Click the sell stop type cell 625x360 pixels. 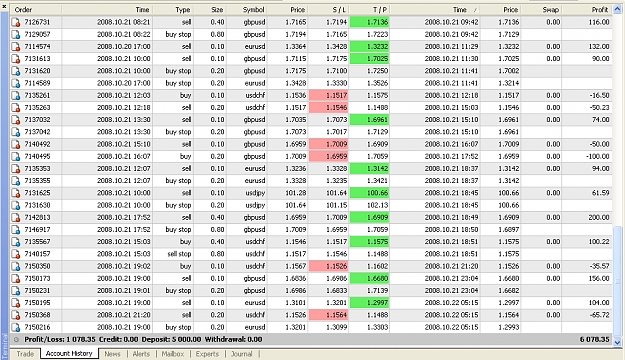179,254
